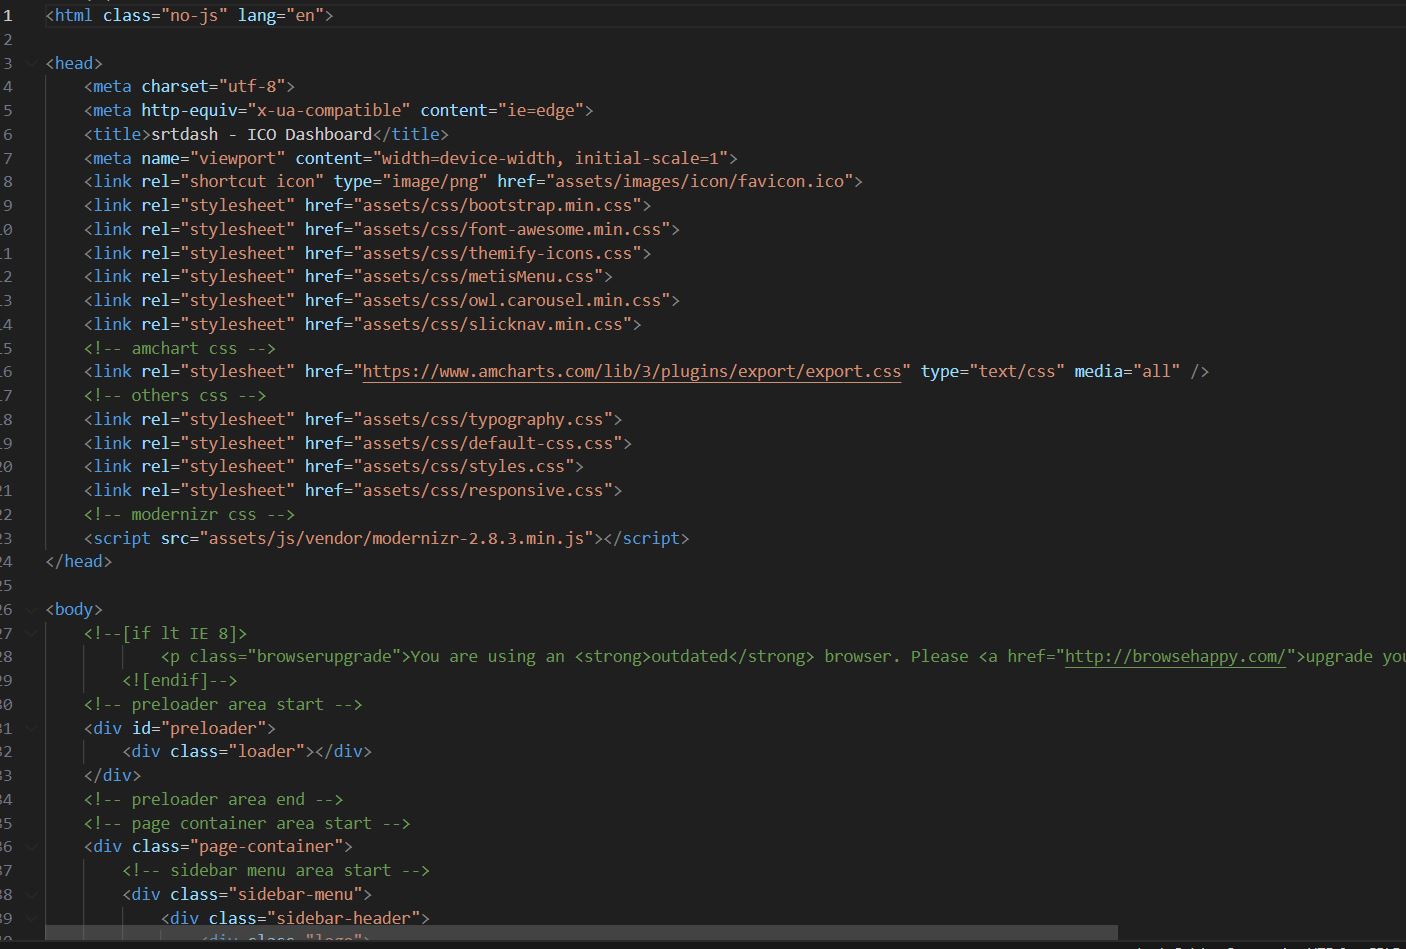This screenshot has height=949, width=1406.
Task: Click the 'x-ua-compatible' attribute value
Action: tap(329, 110)
